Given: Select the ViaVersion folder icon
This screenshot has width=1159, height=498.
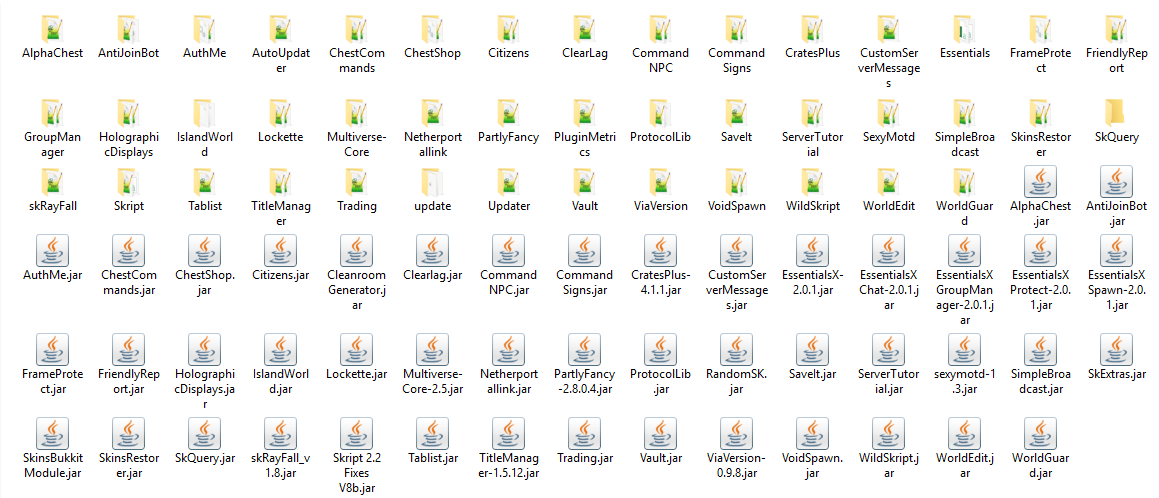Looking at the screenshot, I should point(661,181).
